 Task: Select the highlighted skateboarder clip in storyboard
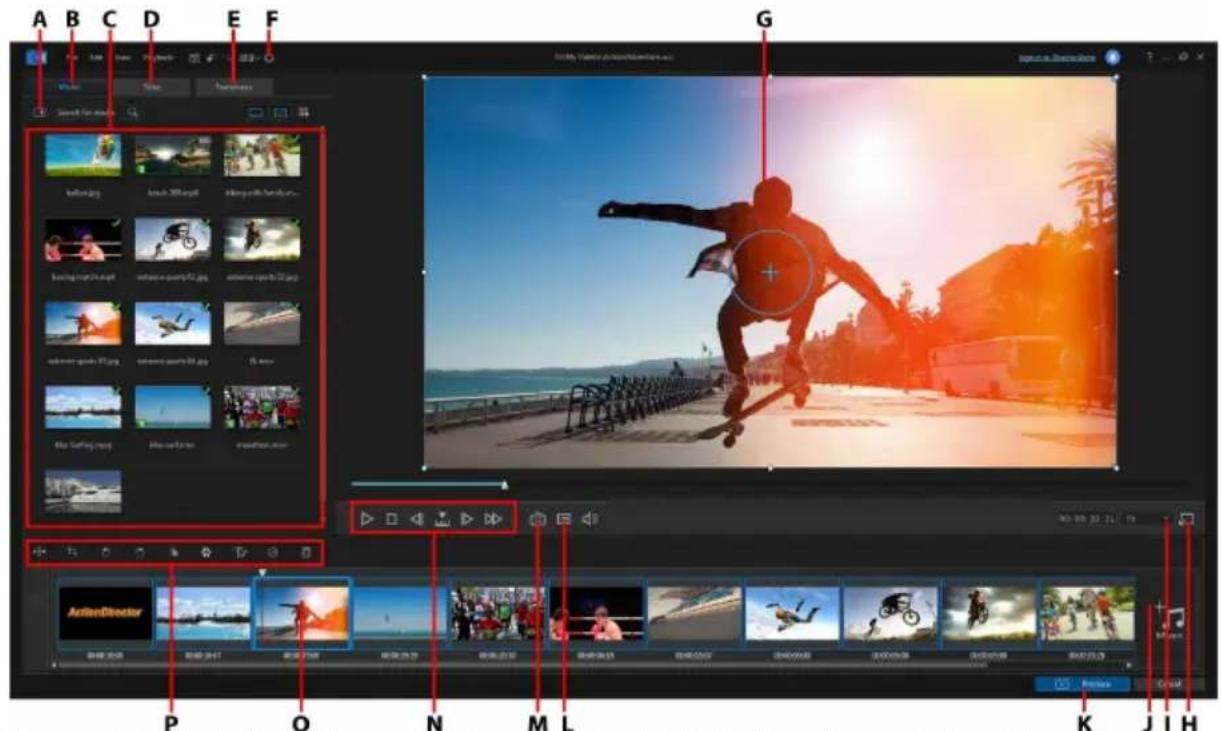pos(301,613)
